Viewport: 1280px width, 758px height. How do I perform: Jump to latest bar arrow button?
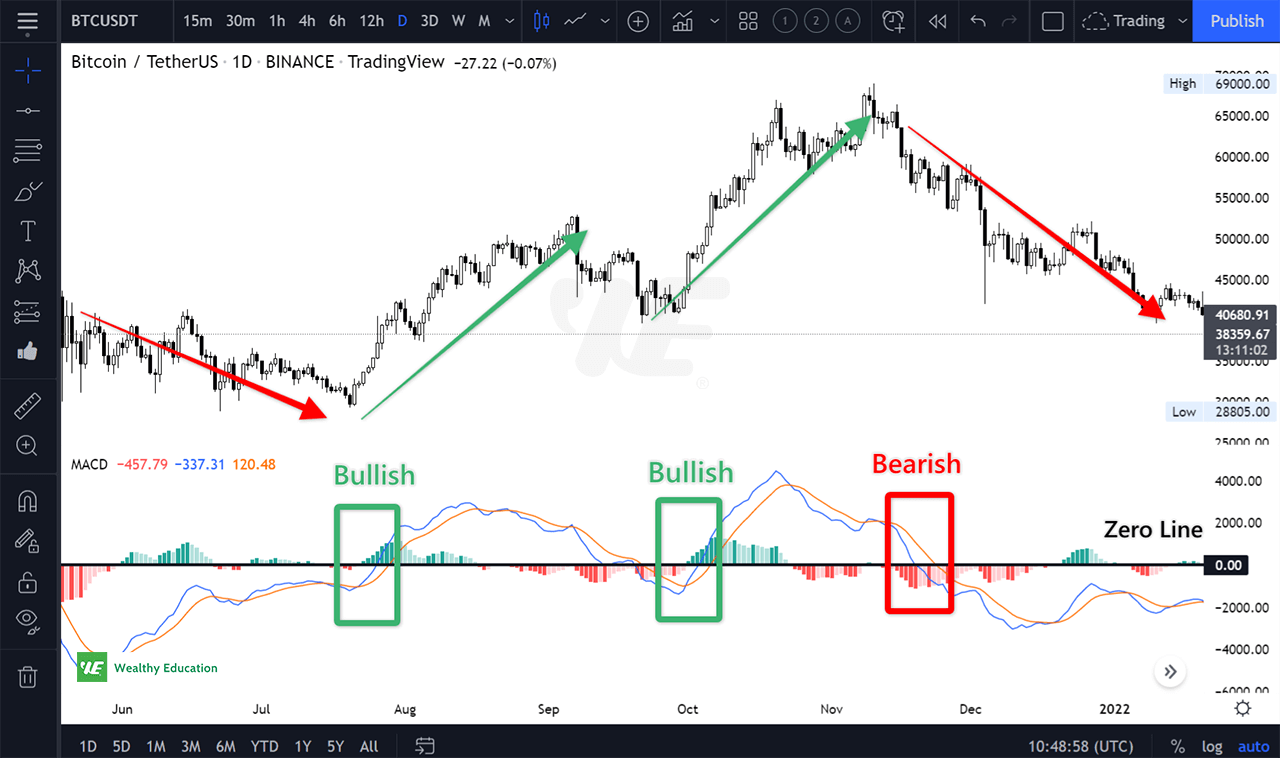click(x=1170, y=672)
